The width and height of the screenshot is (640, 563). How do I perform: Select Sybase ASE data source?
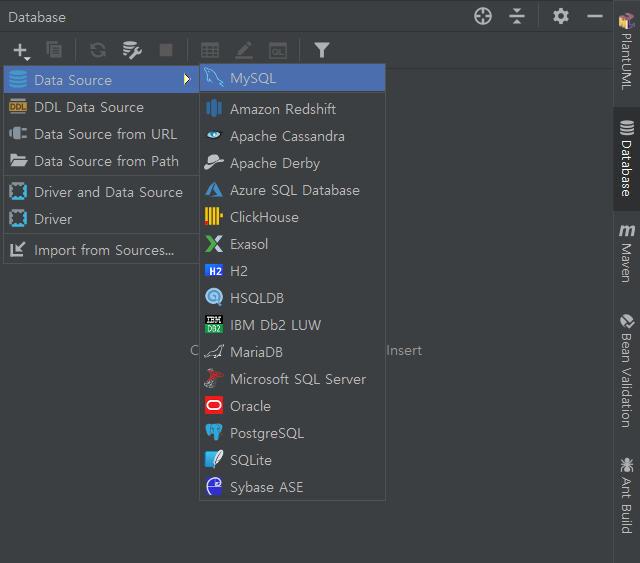pos(292,487)
